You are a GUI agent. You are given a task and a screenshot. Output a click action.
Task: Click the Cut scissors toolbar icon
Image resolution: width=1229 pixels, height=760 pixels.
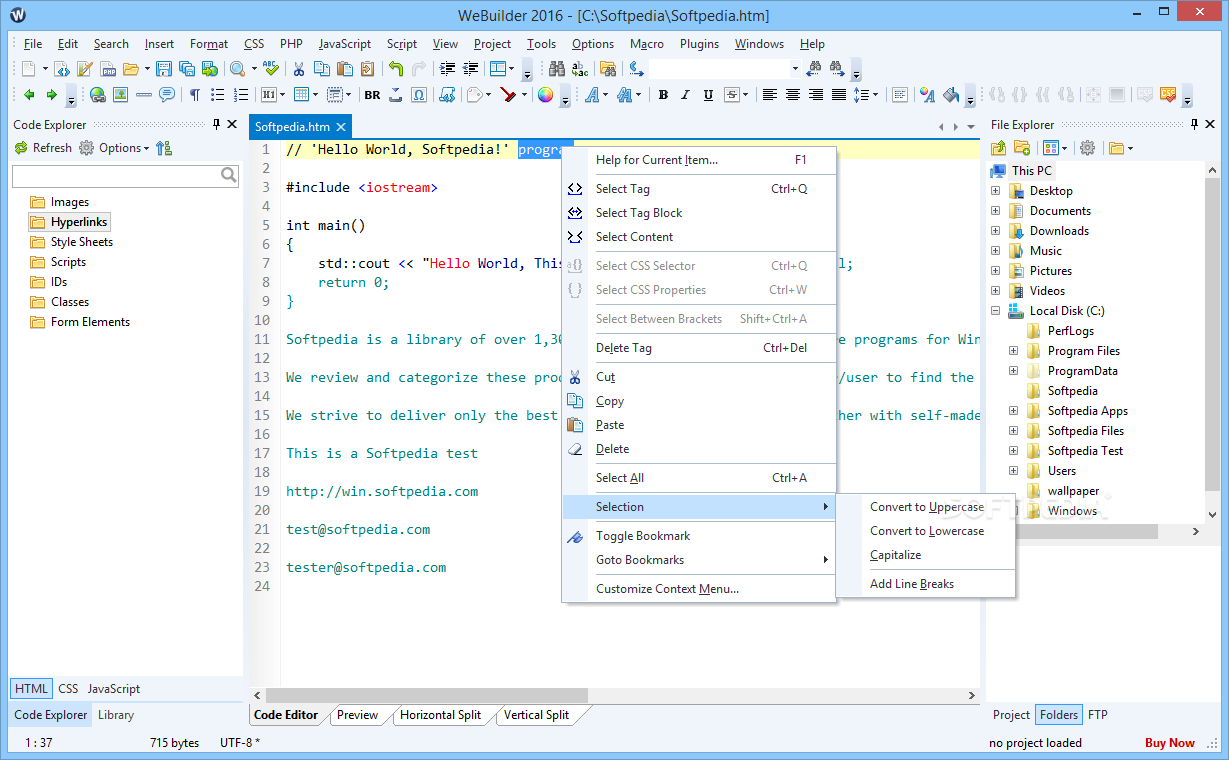click(298, 69)
